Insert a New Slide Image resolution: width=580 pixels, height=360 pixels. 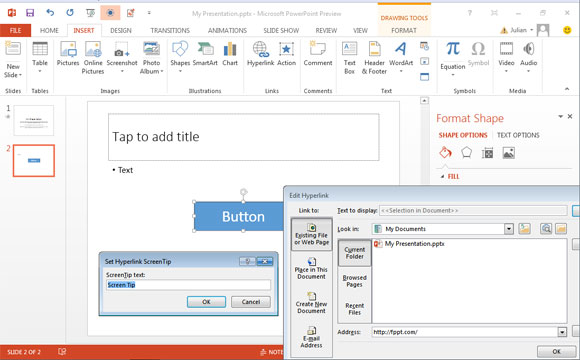coord(13,60)
